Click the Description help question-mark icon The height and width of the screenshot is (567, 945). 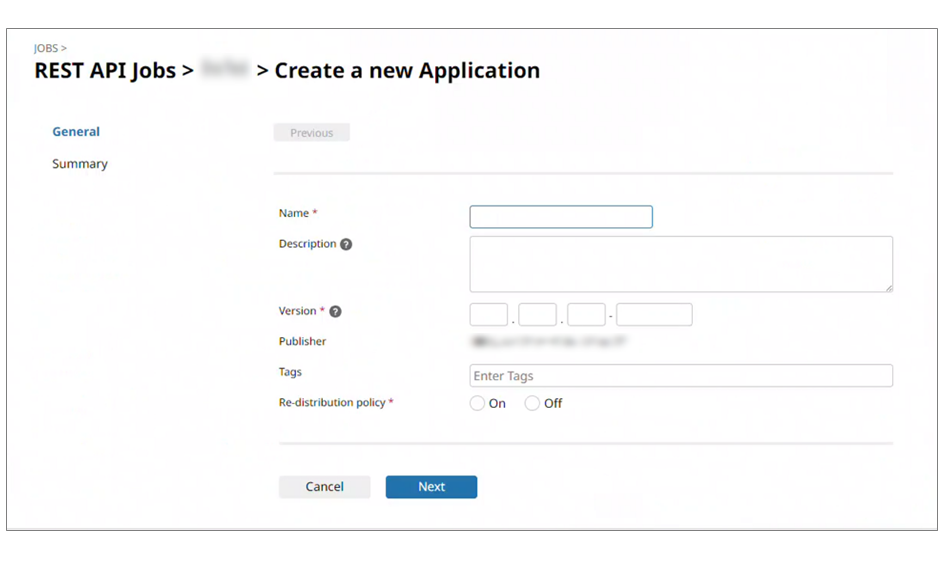click(x=346, y=244)
